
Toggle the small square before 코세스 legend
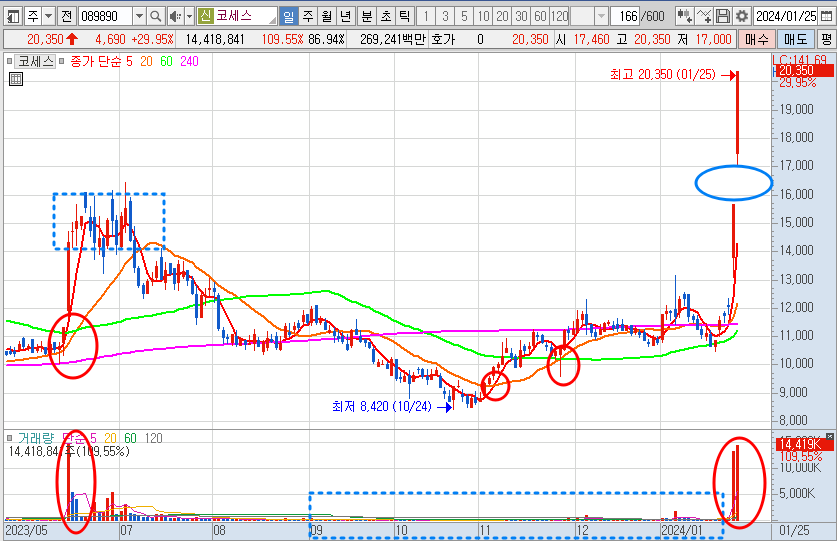(9, 61)
